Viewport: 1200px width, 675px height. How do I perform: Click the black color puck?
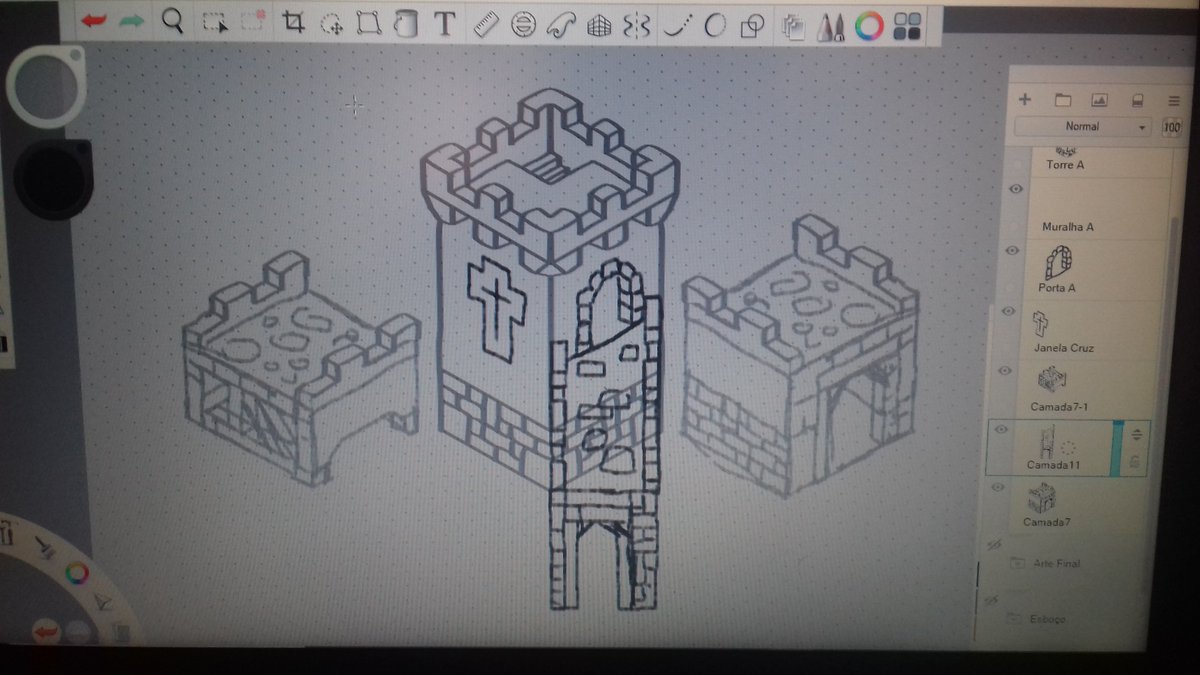pyautogui.click(x=53, y=178)
